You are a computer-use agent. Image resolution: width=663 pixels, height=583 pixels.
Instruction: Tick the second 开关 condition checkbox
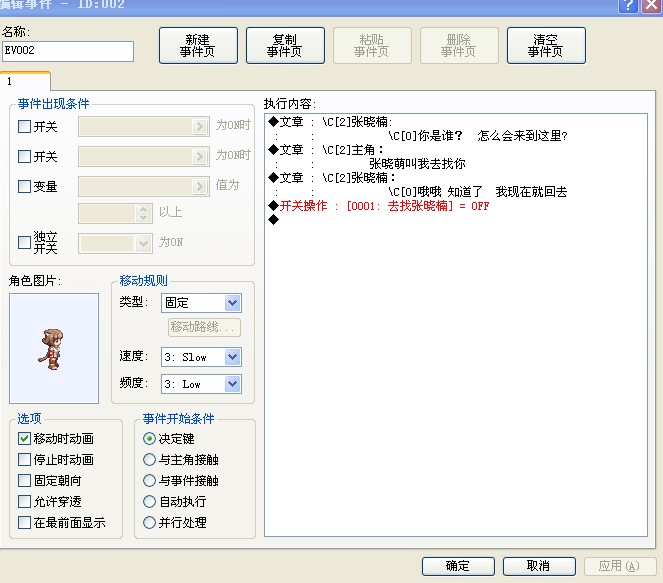click(x=25, y=156)
